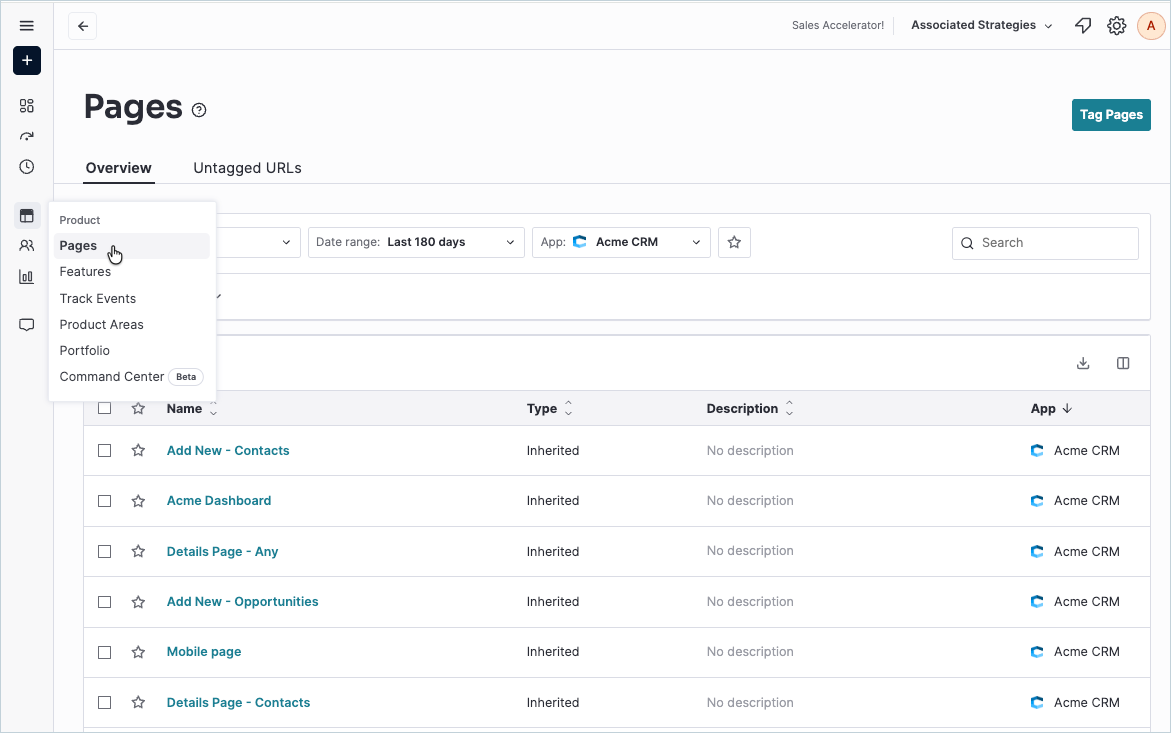The height and width of the screenshot is (733, 1171).
Task: Open the feedback chat icon in sidebar
Action: tap(27, 325)
